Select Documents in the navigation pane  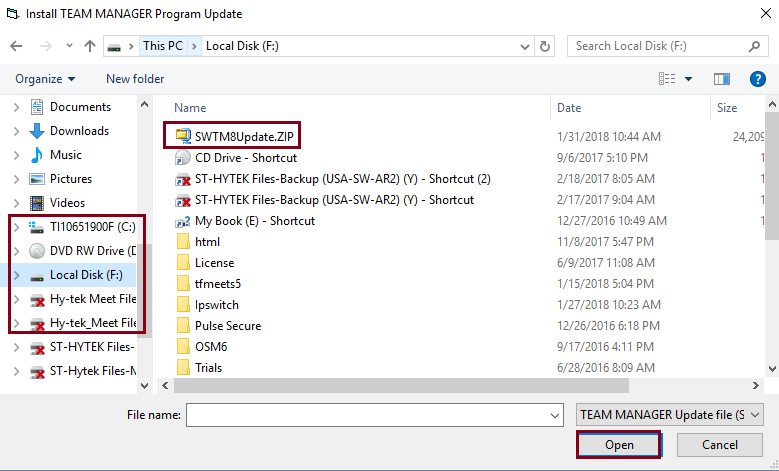pos(80,107)
